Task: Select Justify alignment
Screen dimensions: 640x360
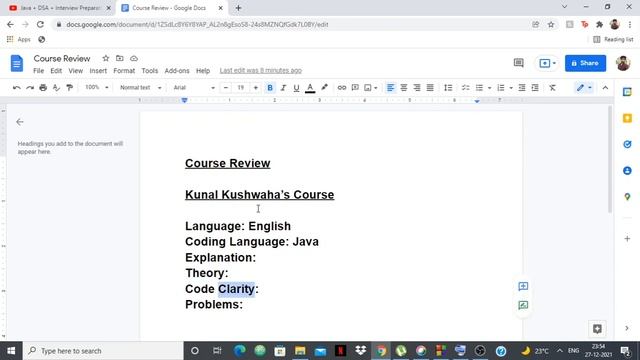Action: [430, 88]
